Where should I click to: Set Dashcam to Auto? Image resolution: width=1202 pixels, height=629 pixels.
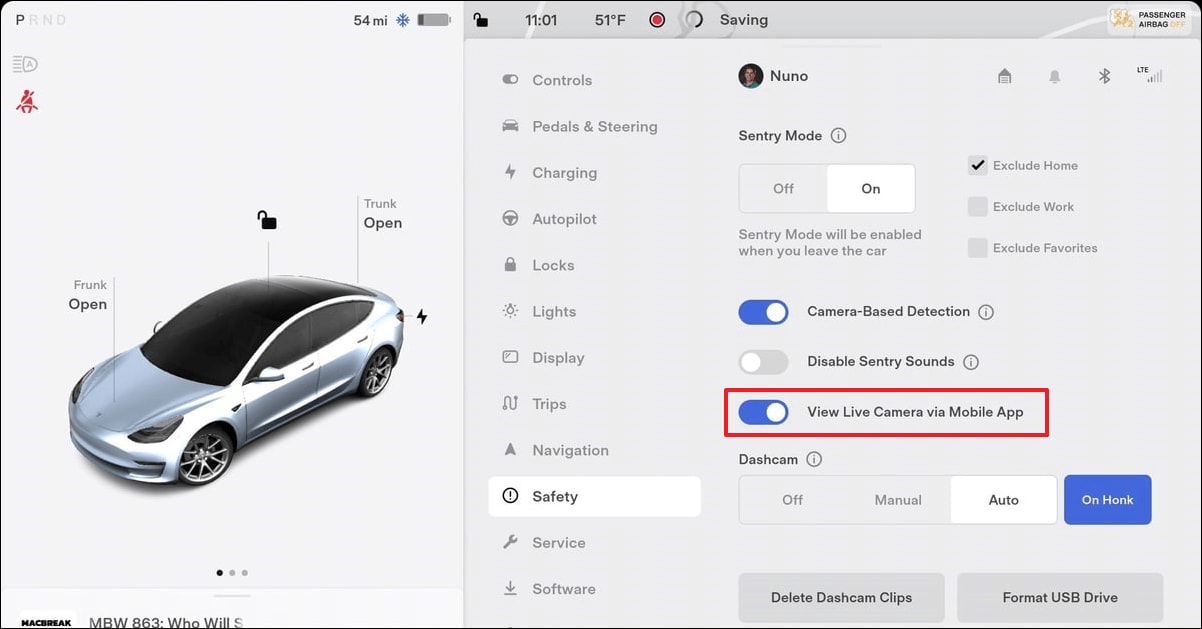(x=1004, y=500)
